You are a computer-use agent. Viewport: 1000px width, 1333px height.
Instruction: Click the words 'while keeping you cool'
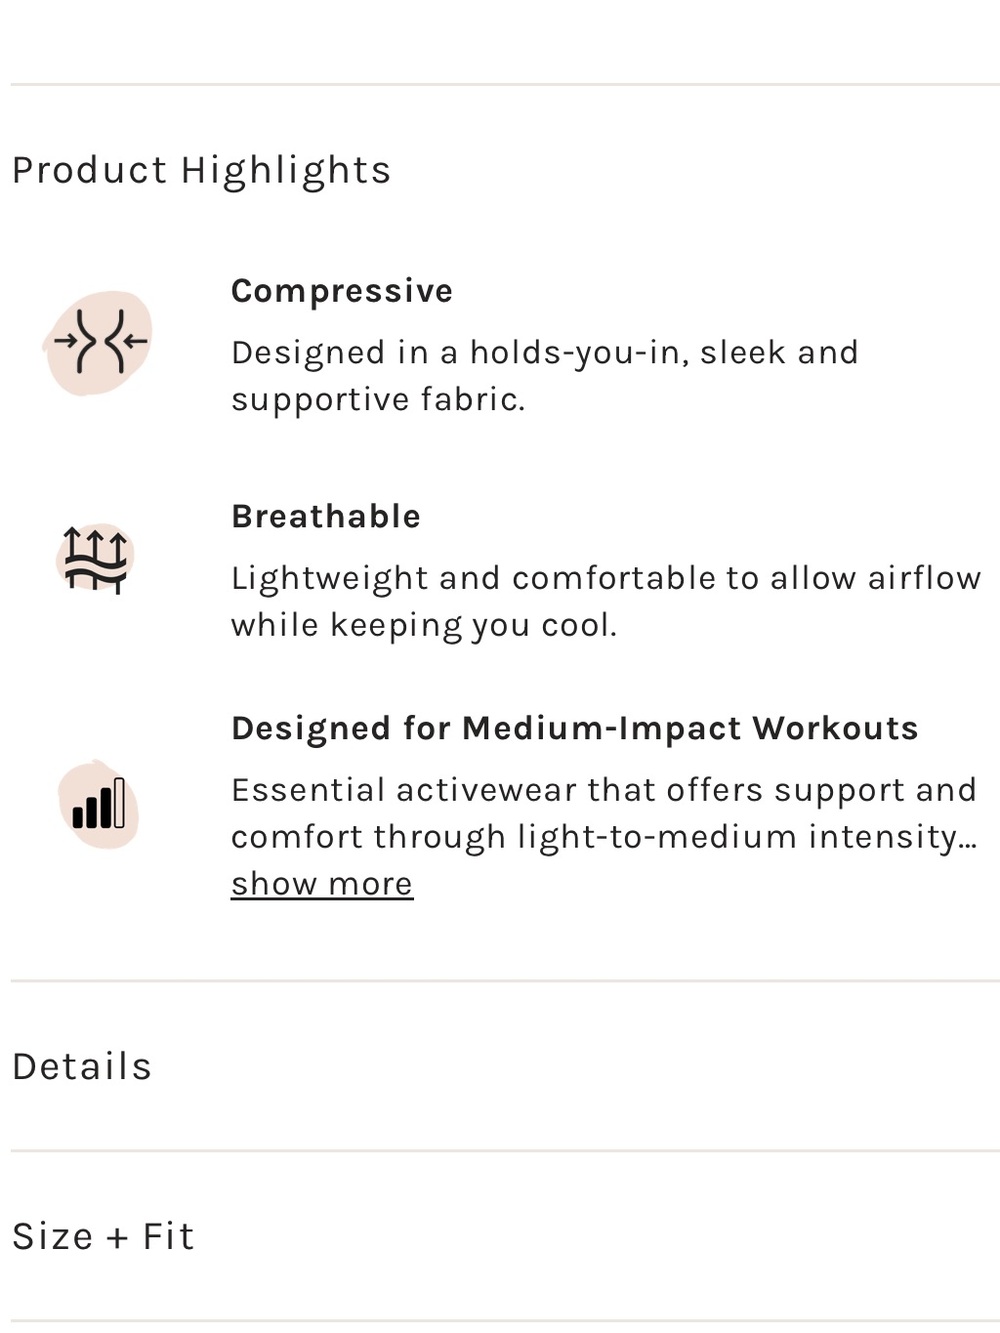pyautogui.click(x=424, y=626)
